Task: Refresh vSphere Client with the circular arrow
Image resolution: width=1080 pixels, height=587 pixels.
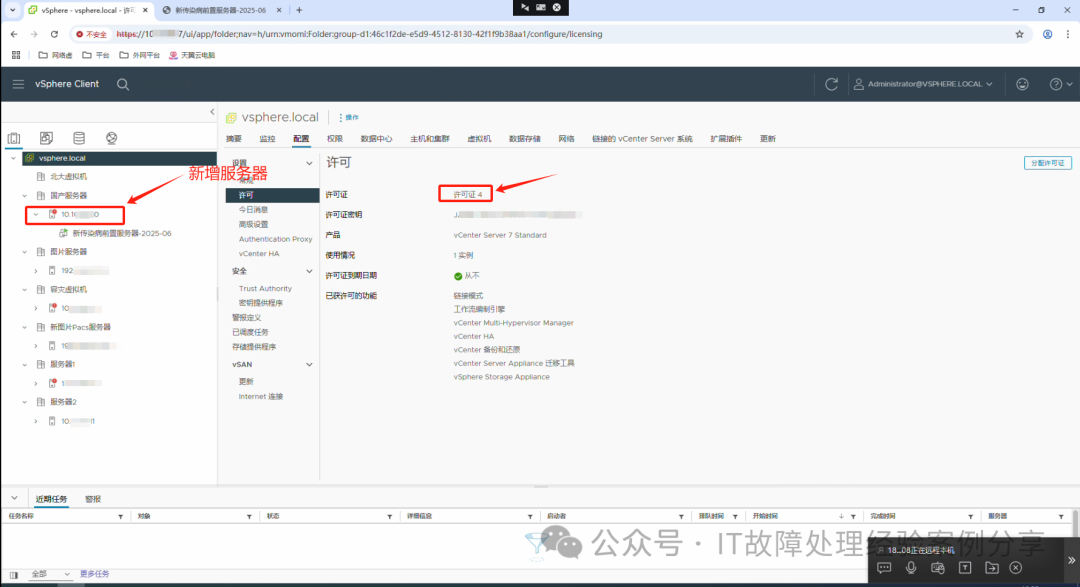Action: tap(831, 84)
